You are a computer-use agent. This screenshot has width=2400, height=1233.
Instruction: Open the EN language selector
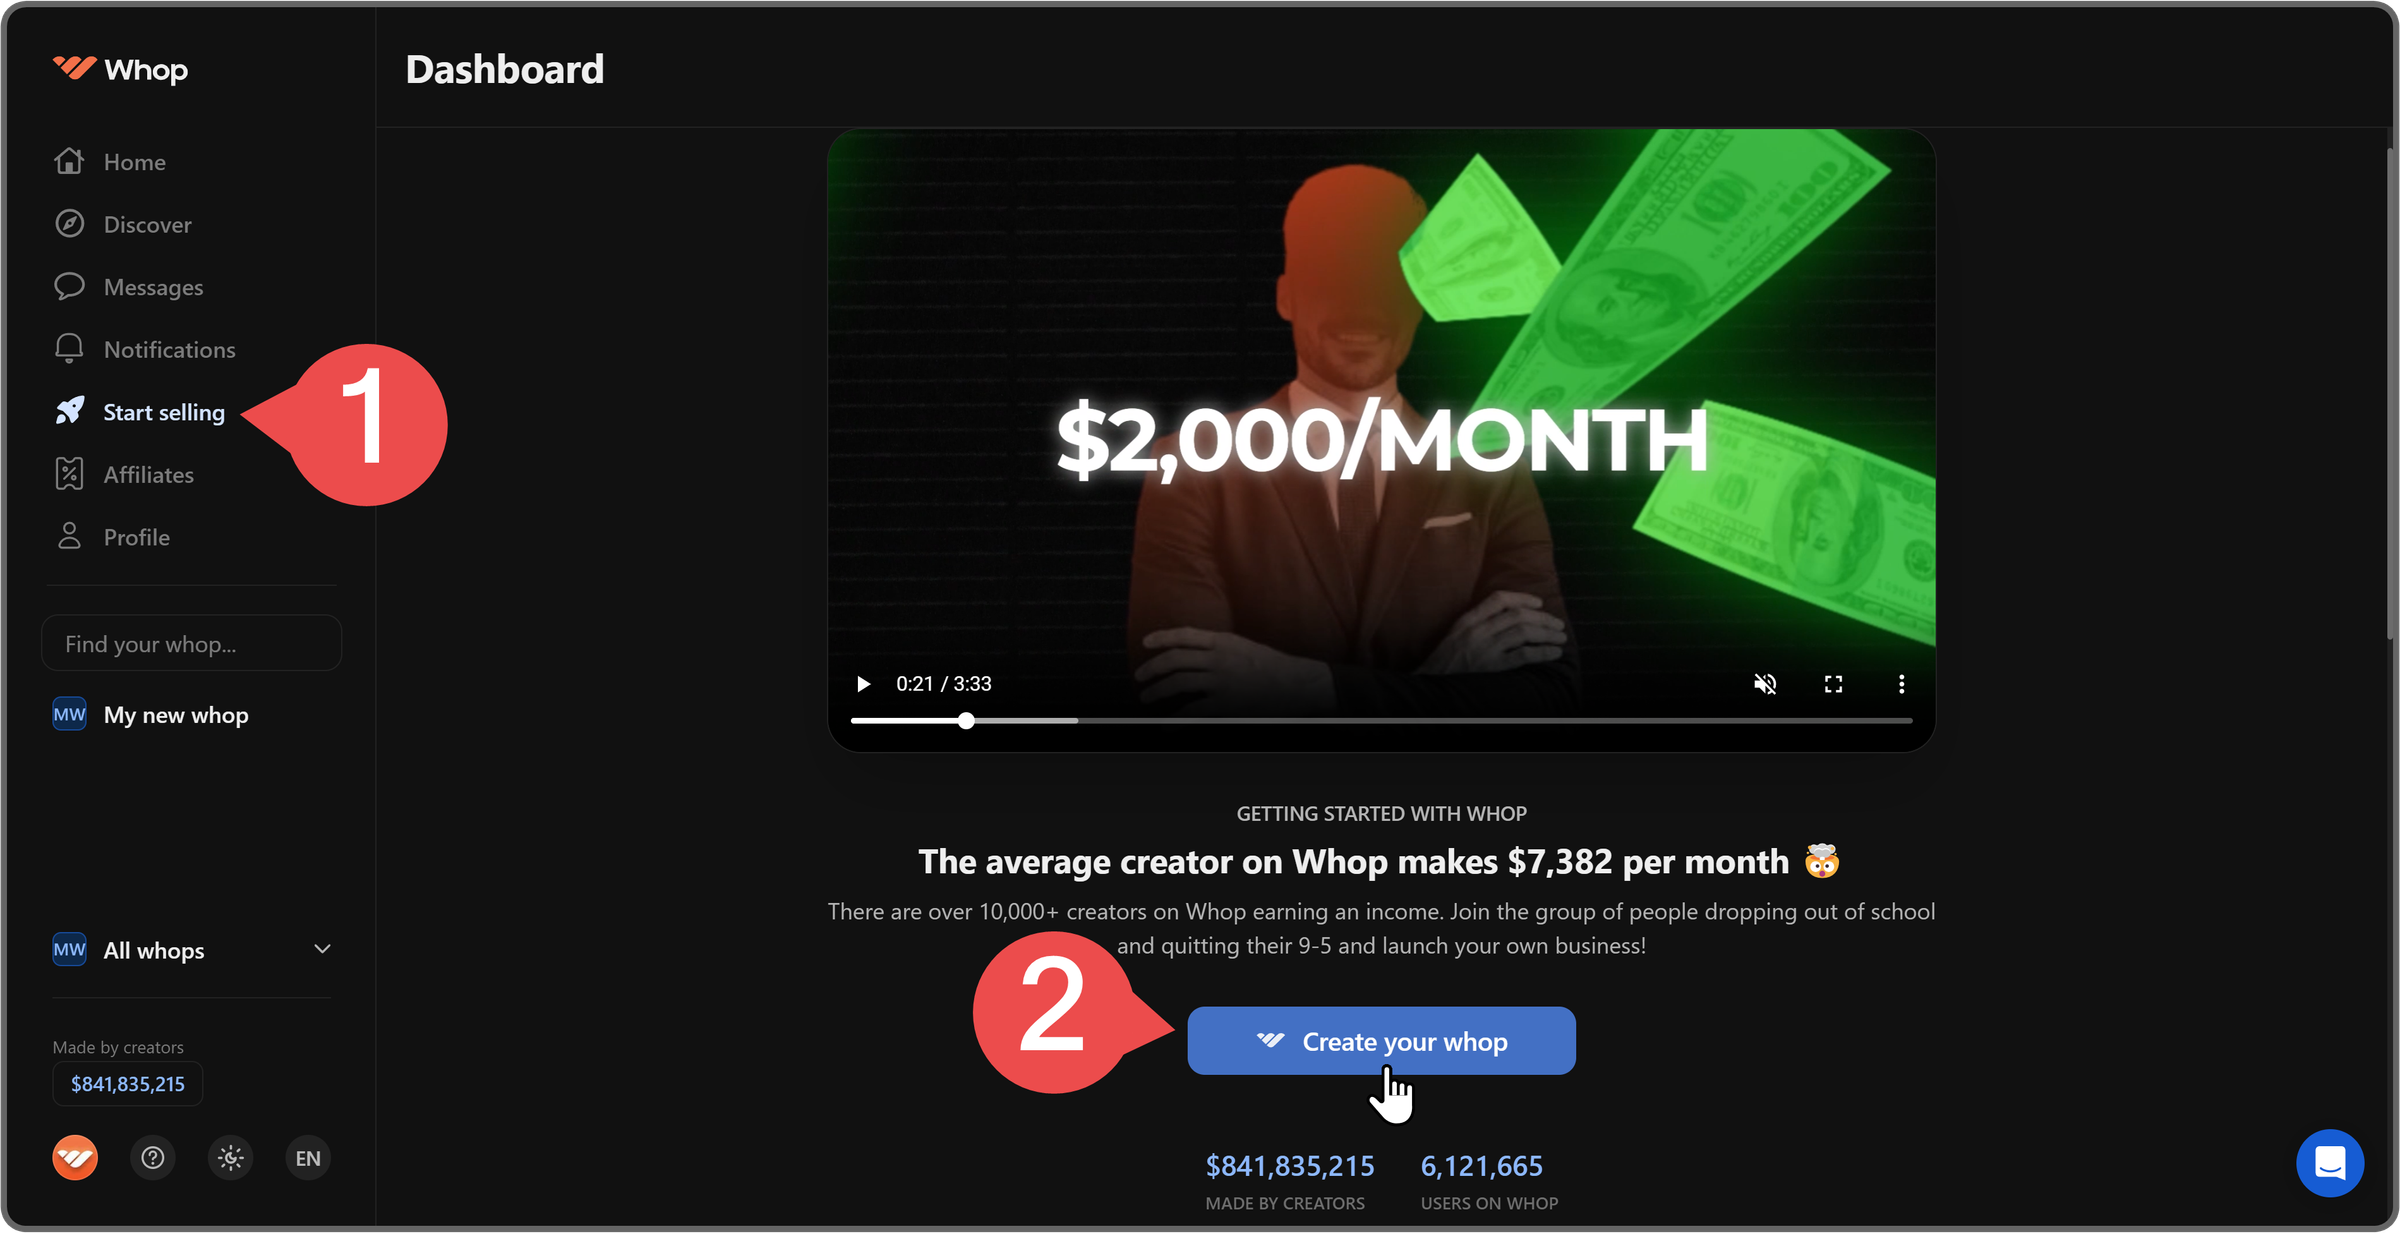tap(308, 1158)
